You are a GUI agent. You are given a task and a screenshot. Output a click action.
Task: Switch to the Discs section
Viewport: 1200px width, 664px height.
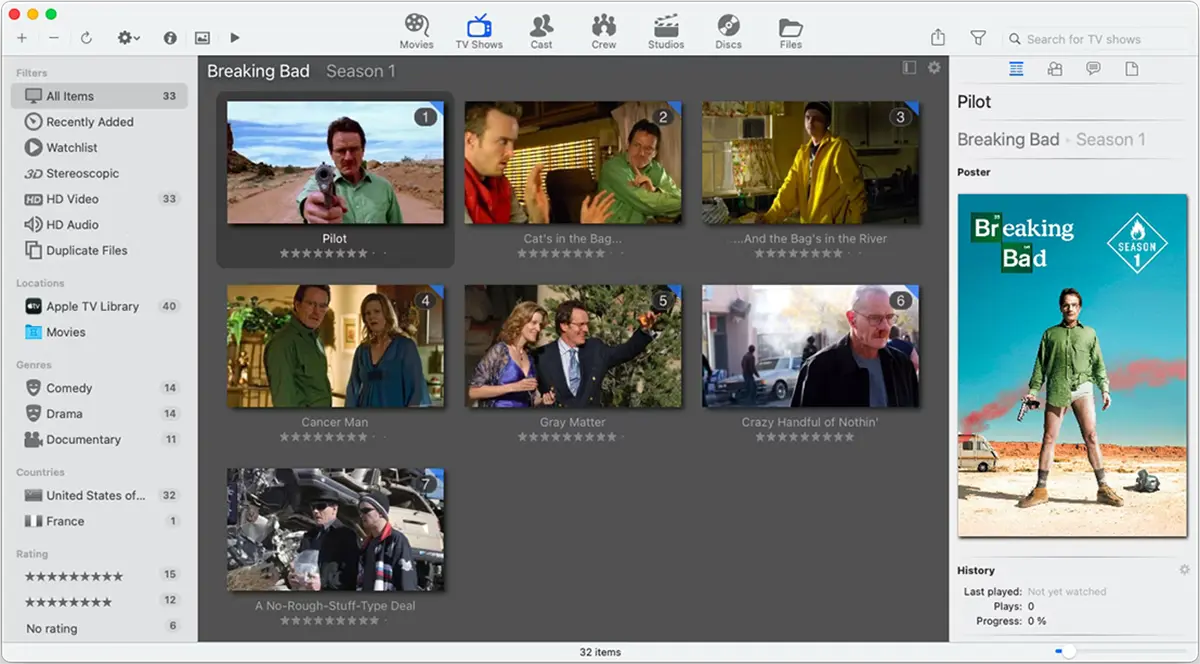pos(729,31)
